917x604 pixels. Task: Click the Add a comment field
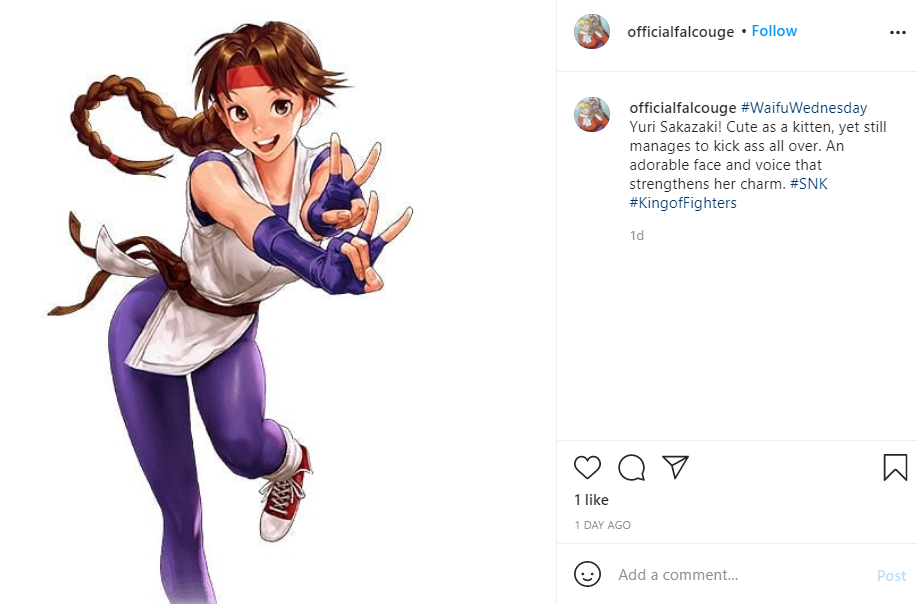point(743,575)
